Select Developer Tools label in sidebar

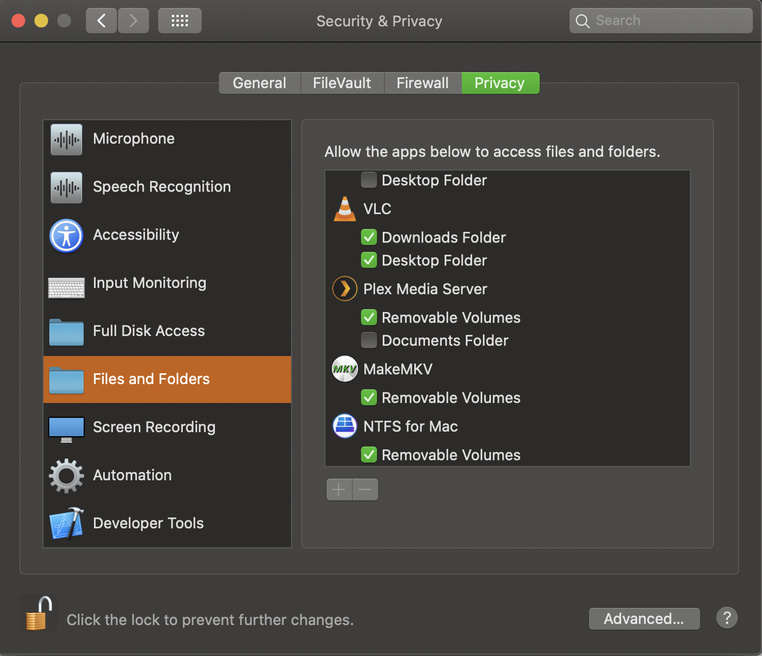(148, 523)
